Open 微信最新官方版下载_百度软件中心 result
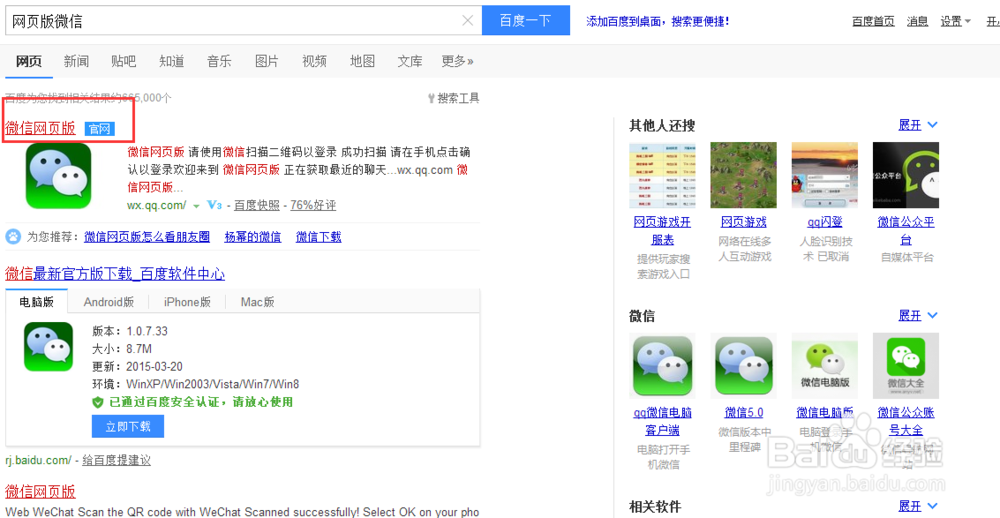This screenshot has height=518, width=1000. point(115,274)
